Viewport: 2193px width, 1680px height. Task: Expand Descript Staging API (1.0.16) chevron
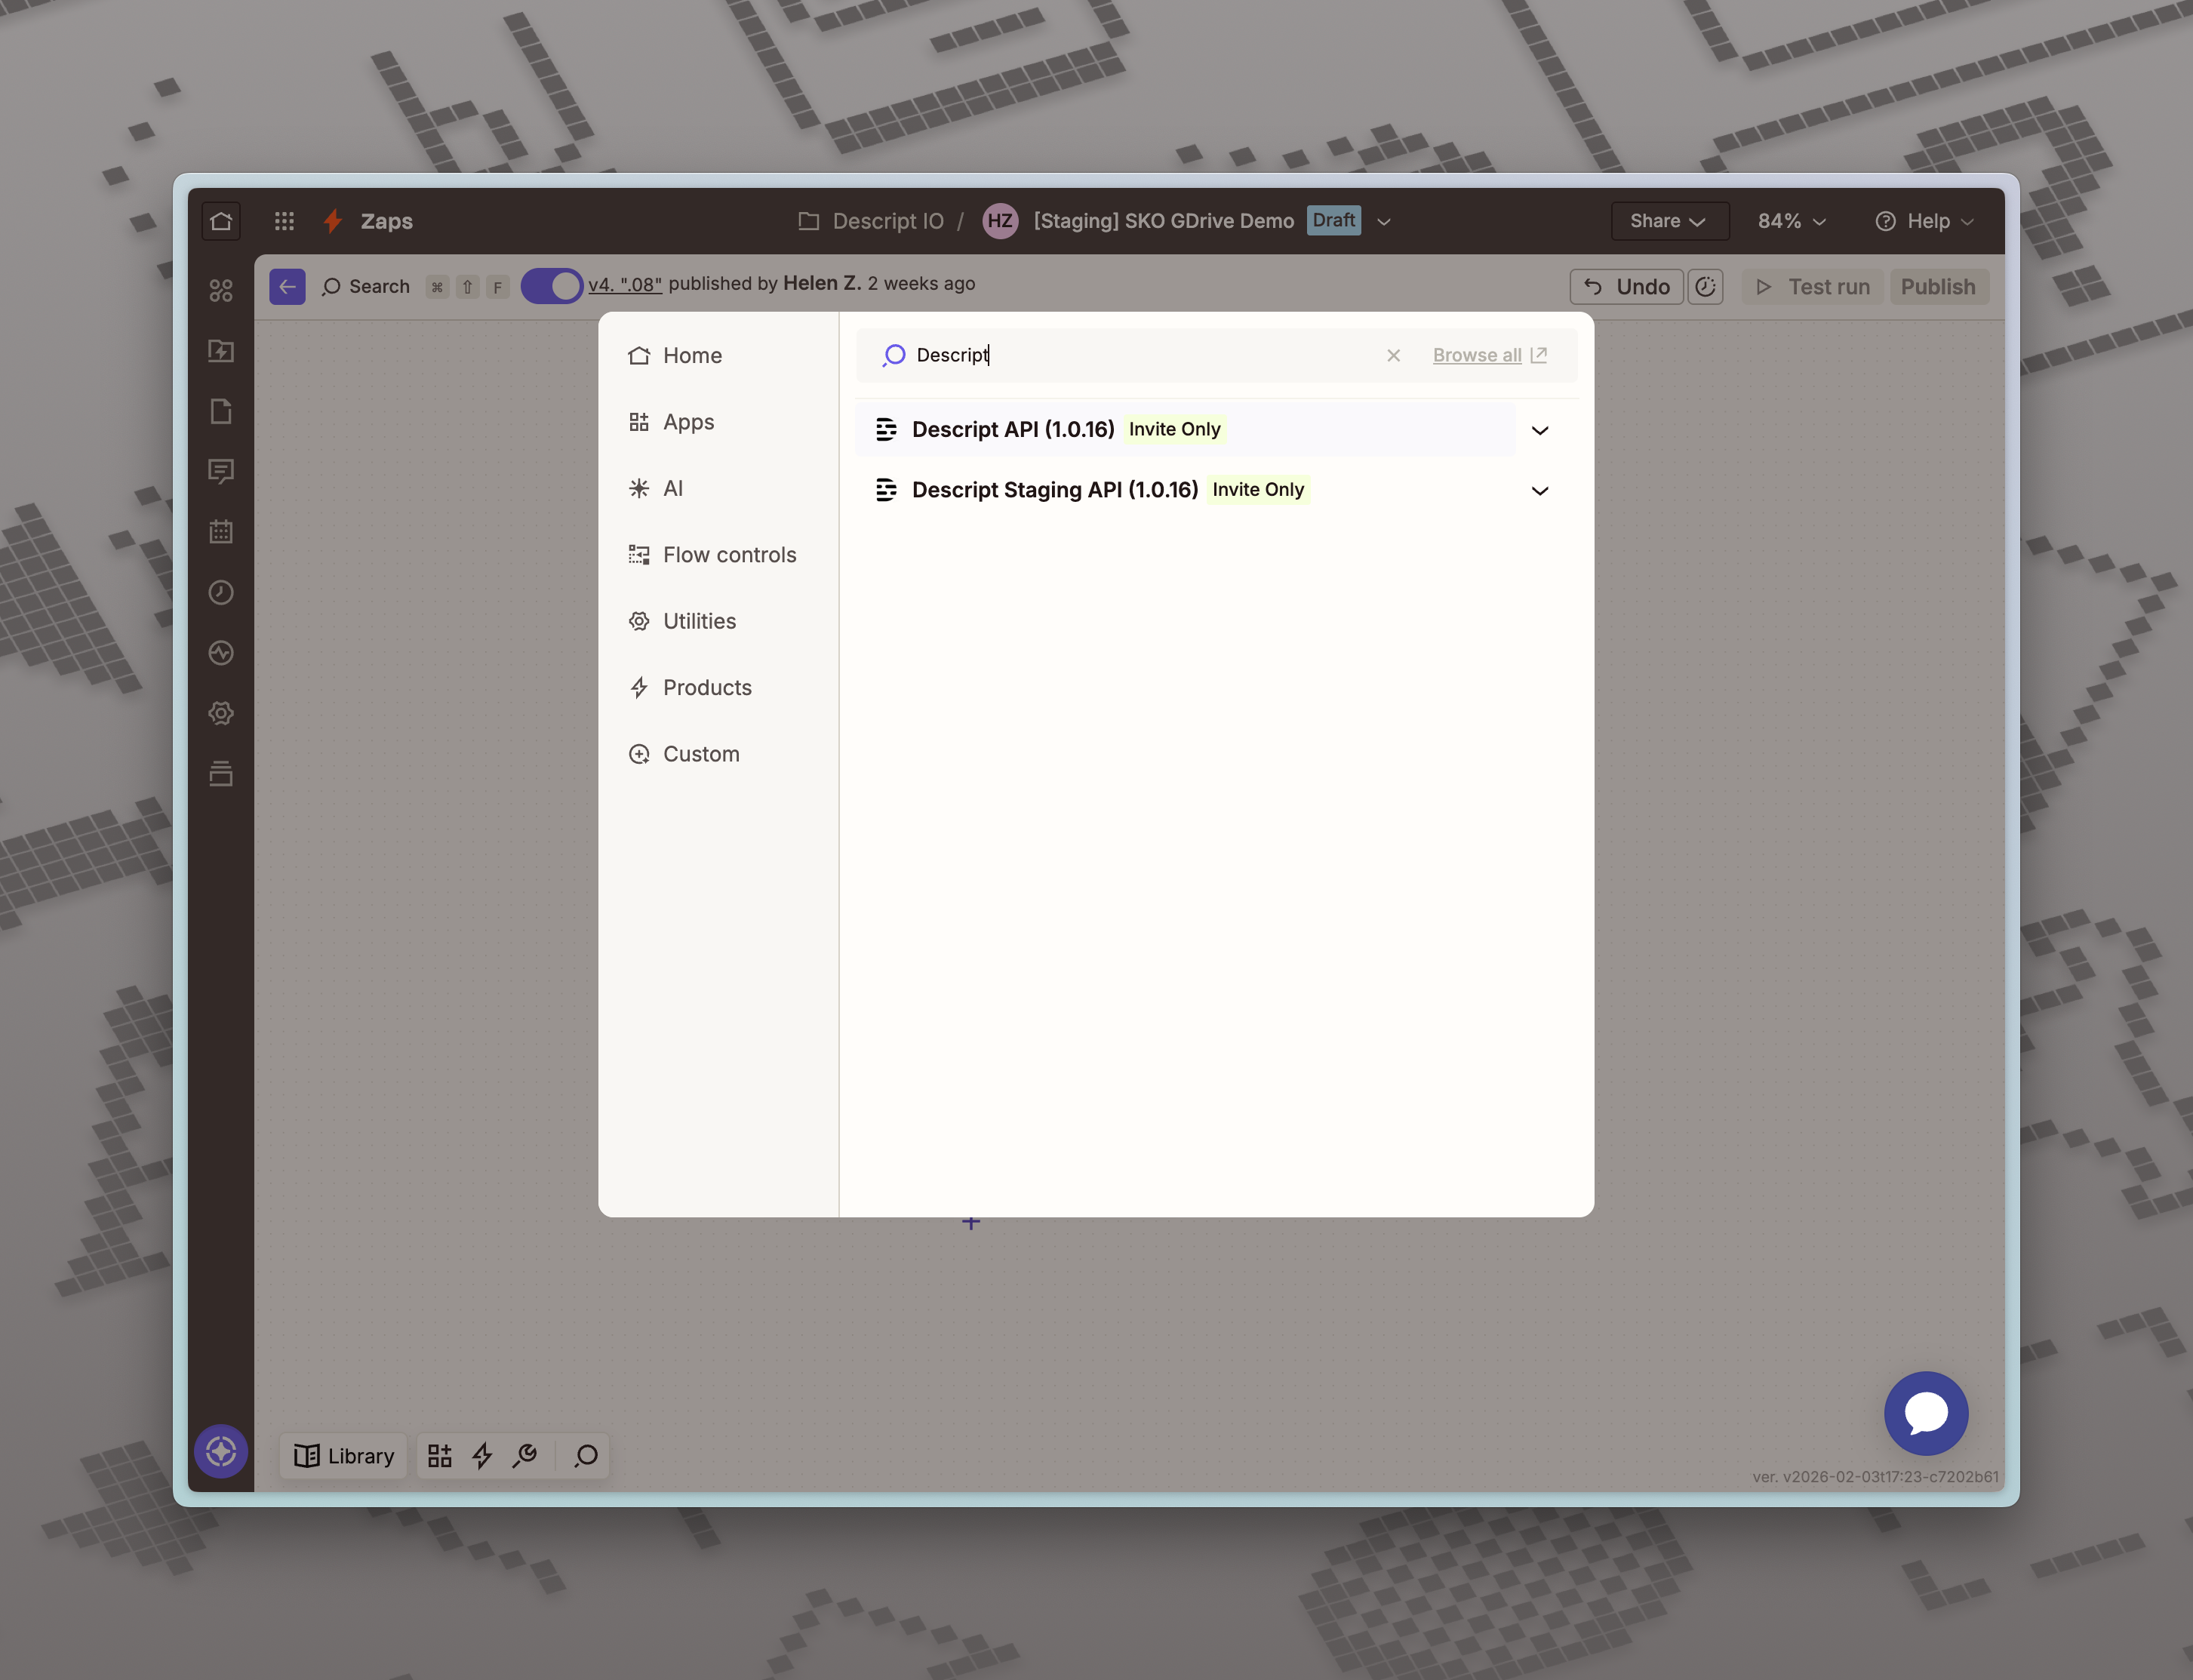coord(1539,491)
